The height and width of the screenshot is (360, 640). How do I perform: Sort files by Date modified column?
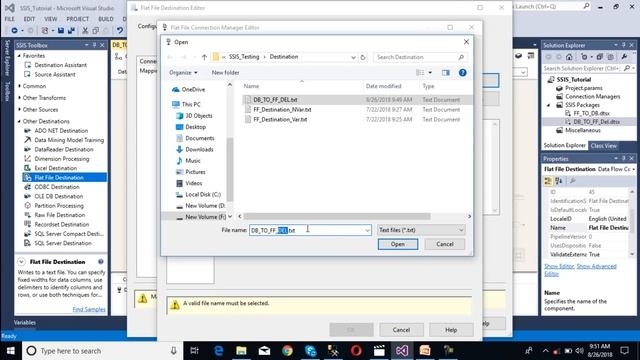pyautogui.click(x=384, y=86)
